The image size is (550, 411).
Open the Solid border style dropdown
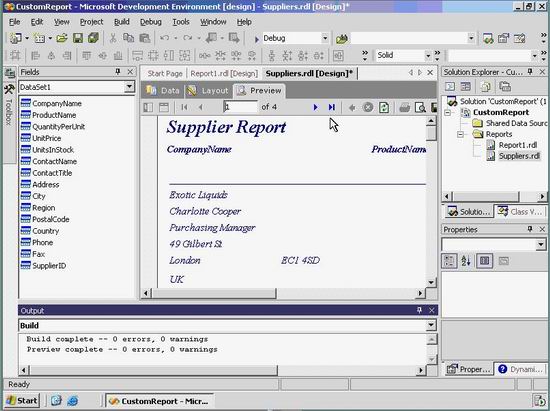tap(428, 55)
